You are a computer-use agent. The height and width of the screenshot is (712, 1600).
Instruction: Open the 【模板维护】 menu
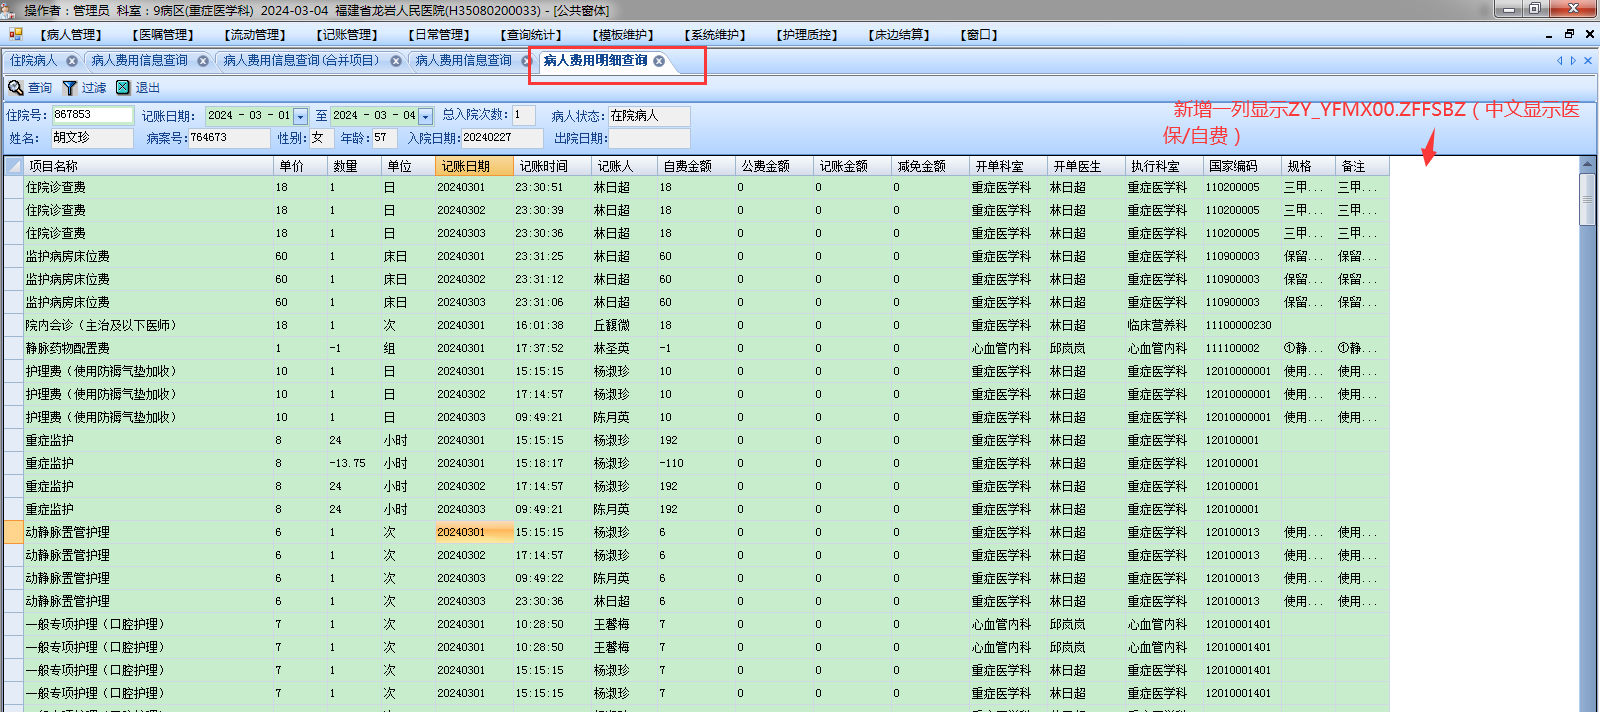point(623,35)
